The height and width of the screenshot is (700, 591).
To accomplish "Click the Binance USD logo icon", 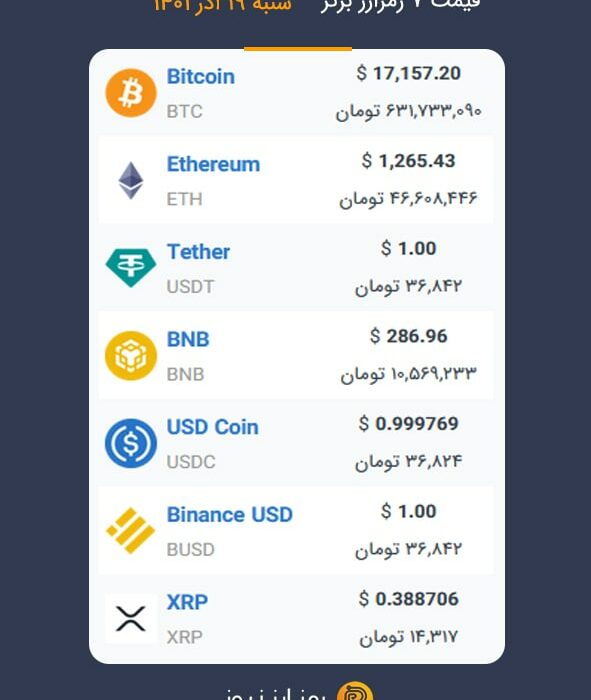I will tap(131, 530).
